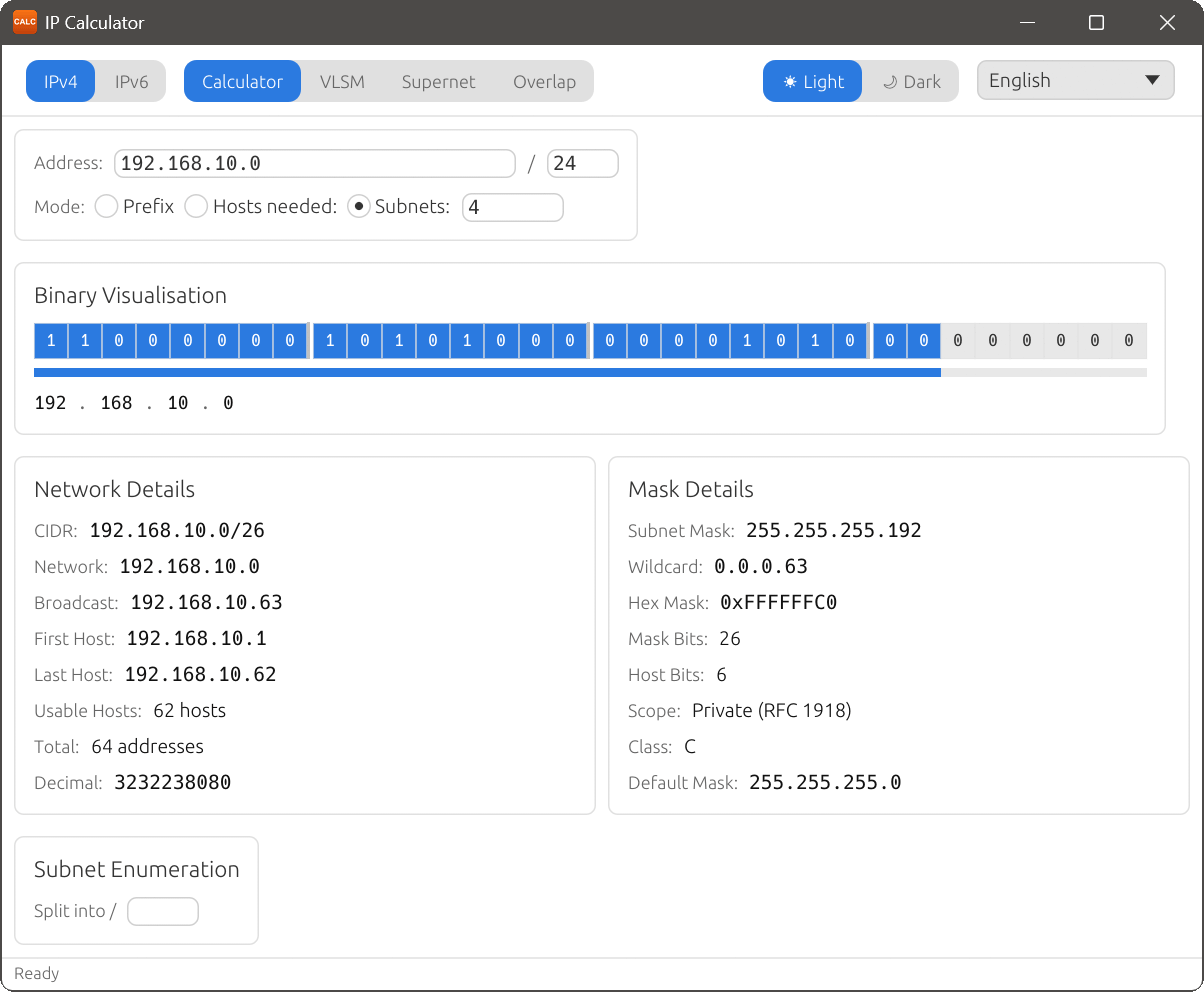
Task: Click the blue prefix progress bar
Action: (x=480, y=372)
